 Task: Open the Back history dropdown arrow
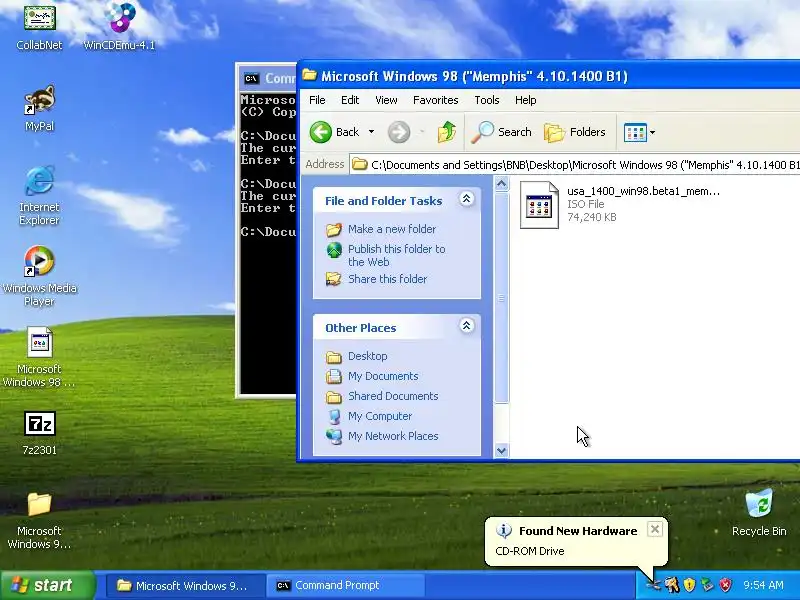pyautogui.click(x=371, y=132)
